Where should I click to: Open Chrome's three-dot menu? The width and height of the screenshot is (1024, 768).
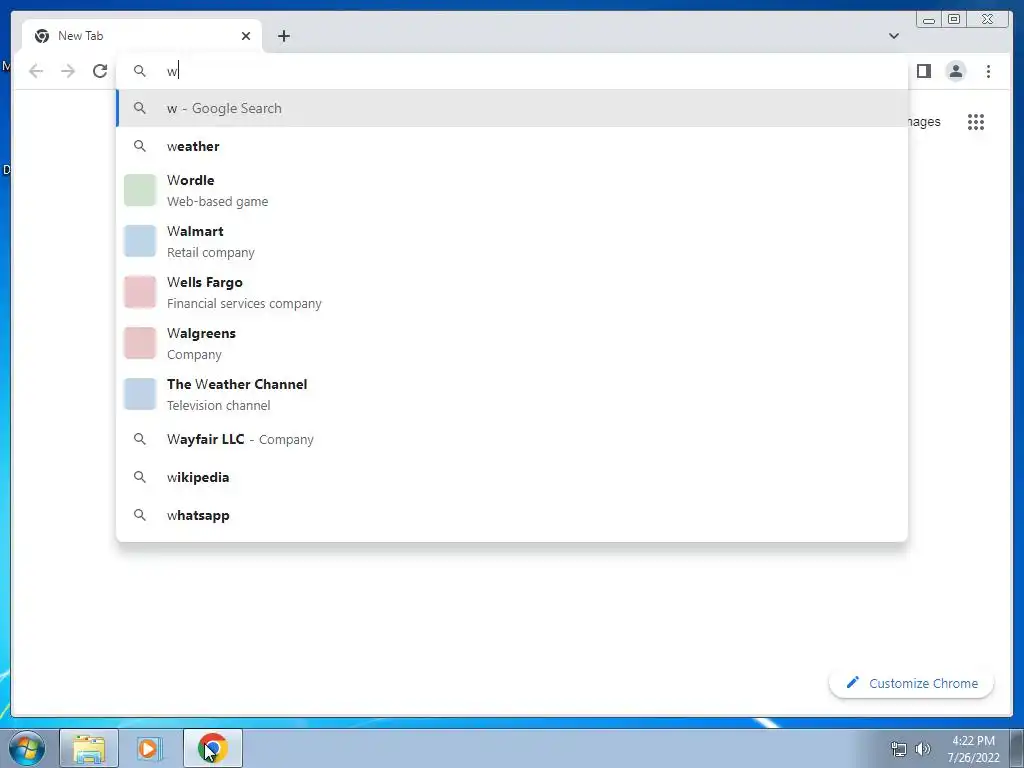coord(988,71)
